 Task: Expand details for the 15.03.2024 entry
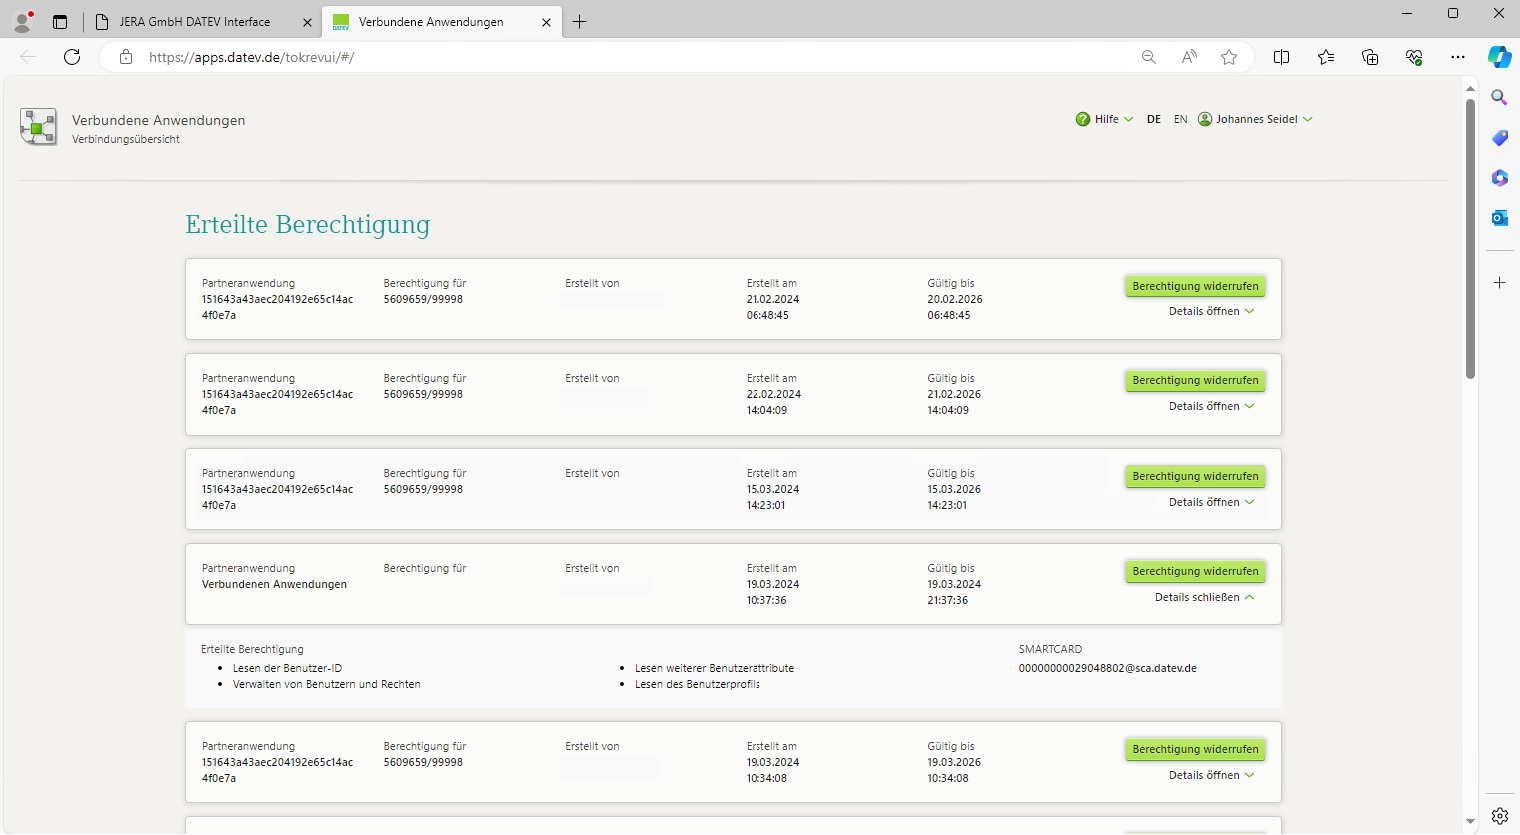point(1211,502)
